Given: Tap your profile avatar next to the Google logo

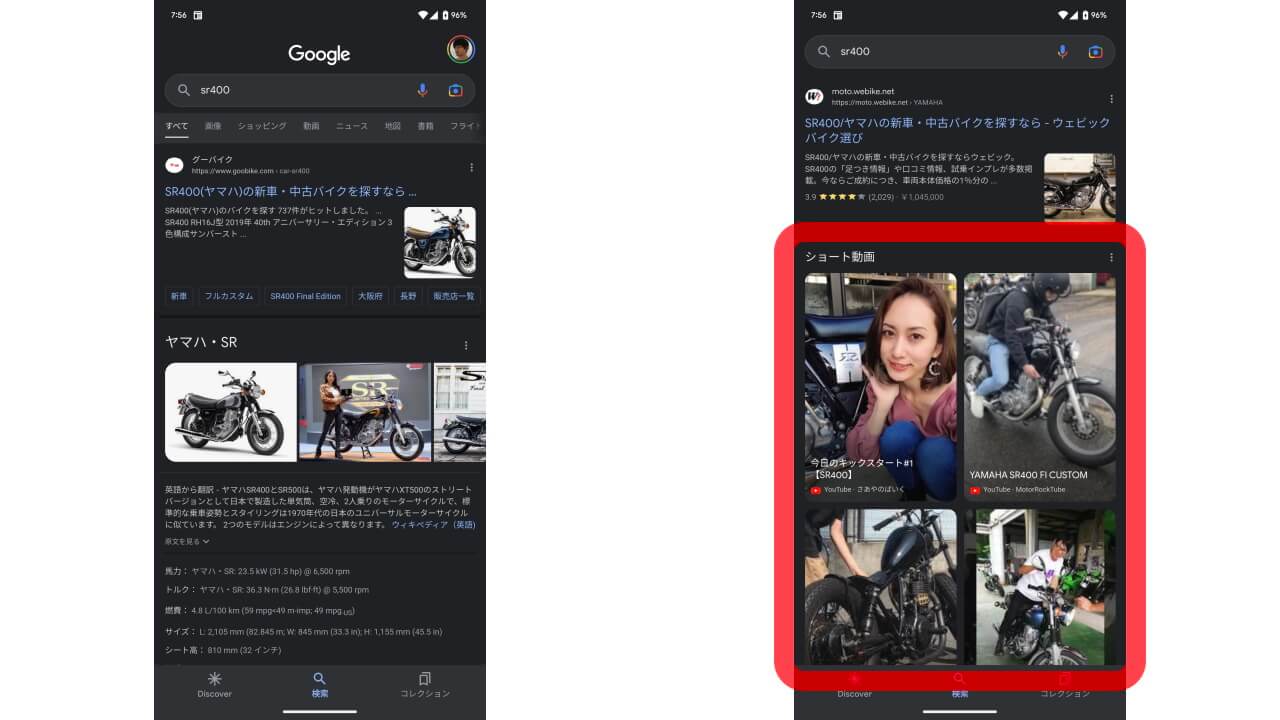Looking at the screenshot, I should pos(461,48).
